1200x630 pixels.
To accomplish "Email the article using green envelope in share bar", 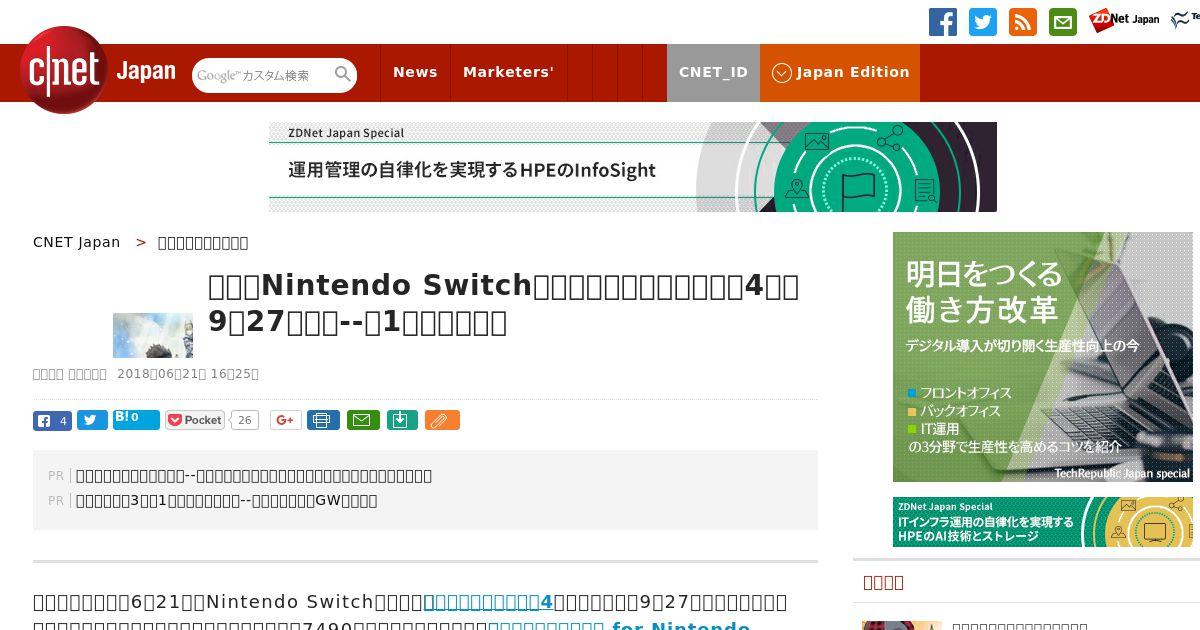I will pyautogui.click(x=363, y=420).
